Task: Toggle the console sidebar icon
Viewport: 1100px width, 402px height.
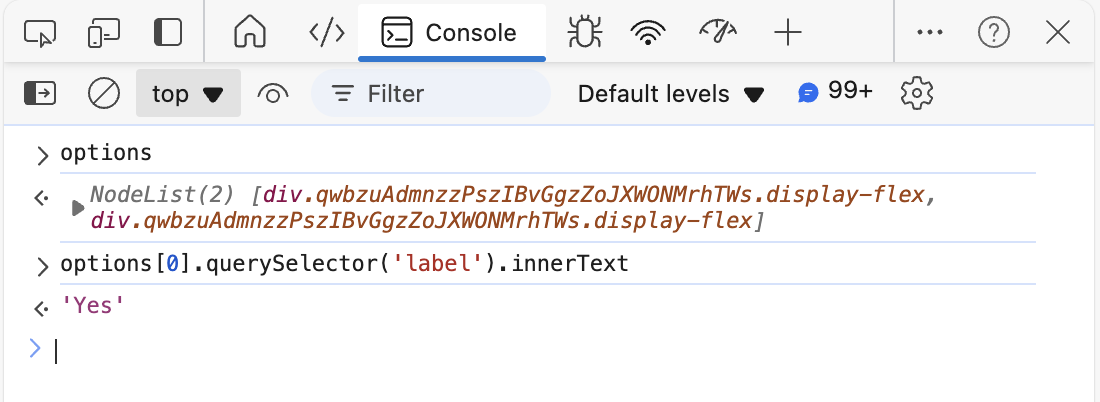Action: coord(40,93)
